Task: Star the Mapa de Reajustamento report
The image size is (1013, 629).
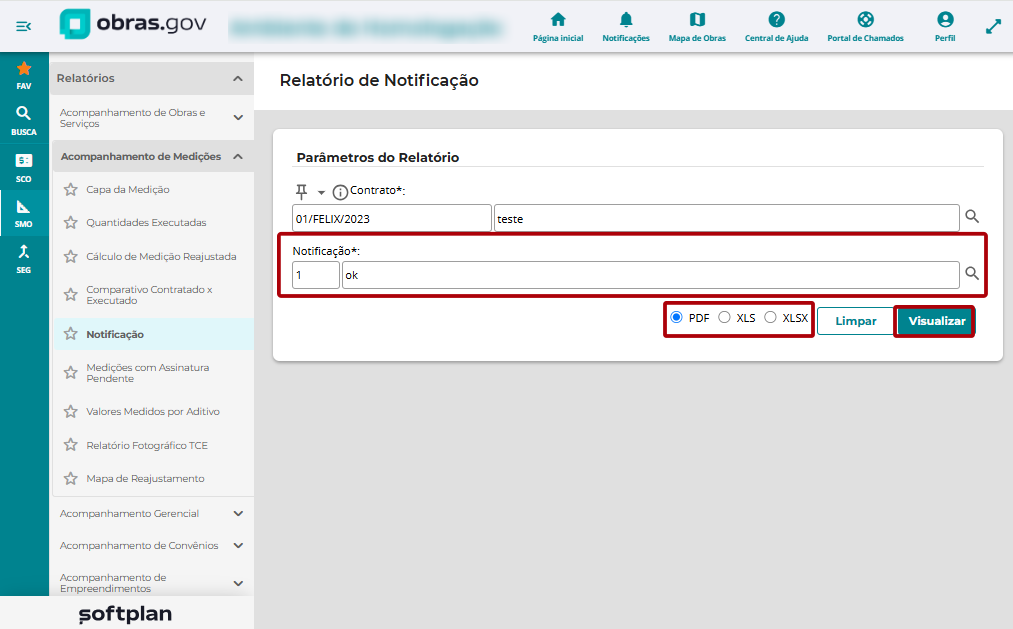Action: [x=70, y=479]
